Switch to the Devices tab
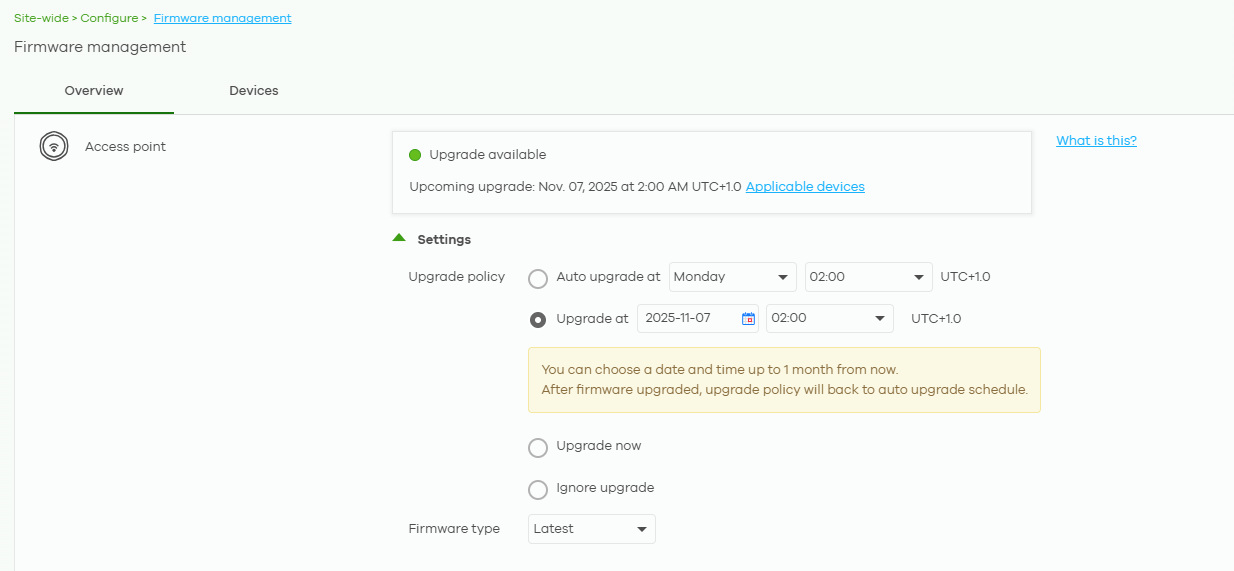Image resolution: width=1234 pixels, height=571 pixels. (254, 91)
